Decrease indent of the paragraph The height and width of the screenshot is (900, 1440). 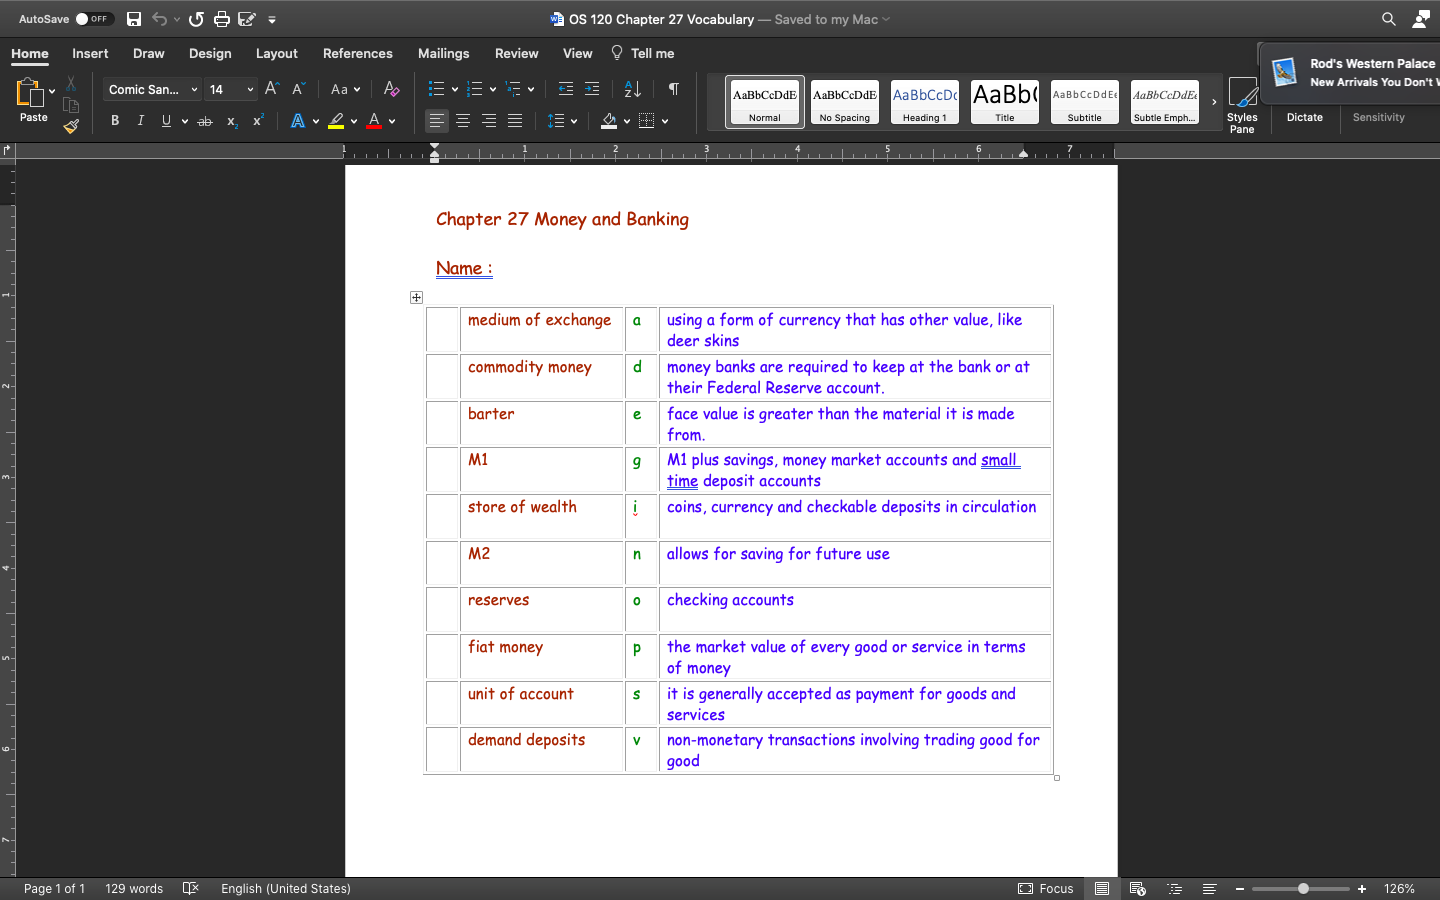566,89
